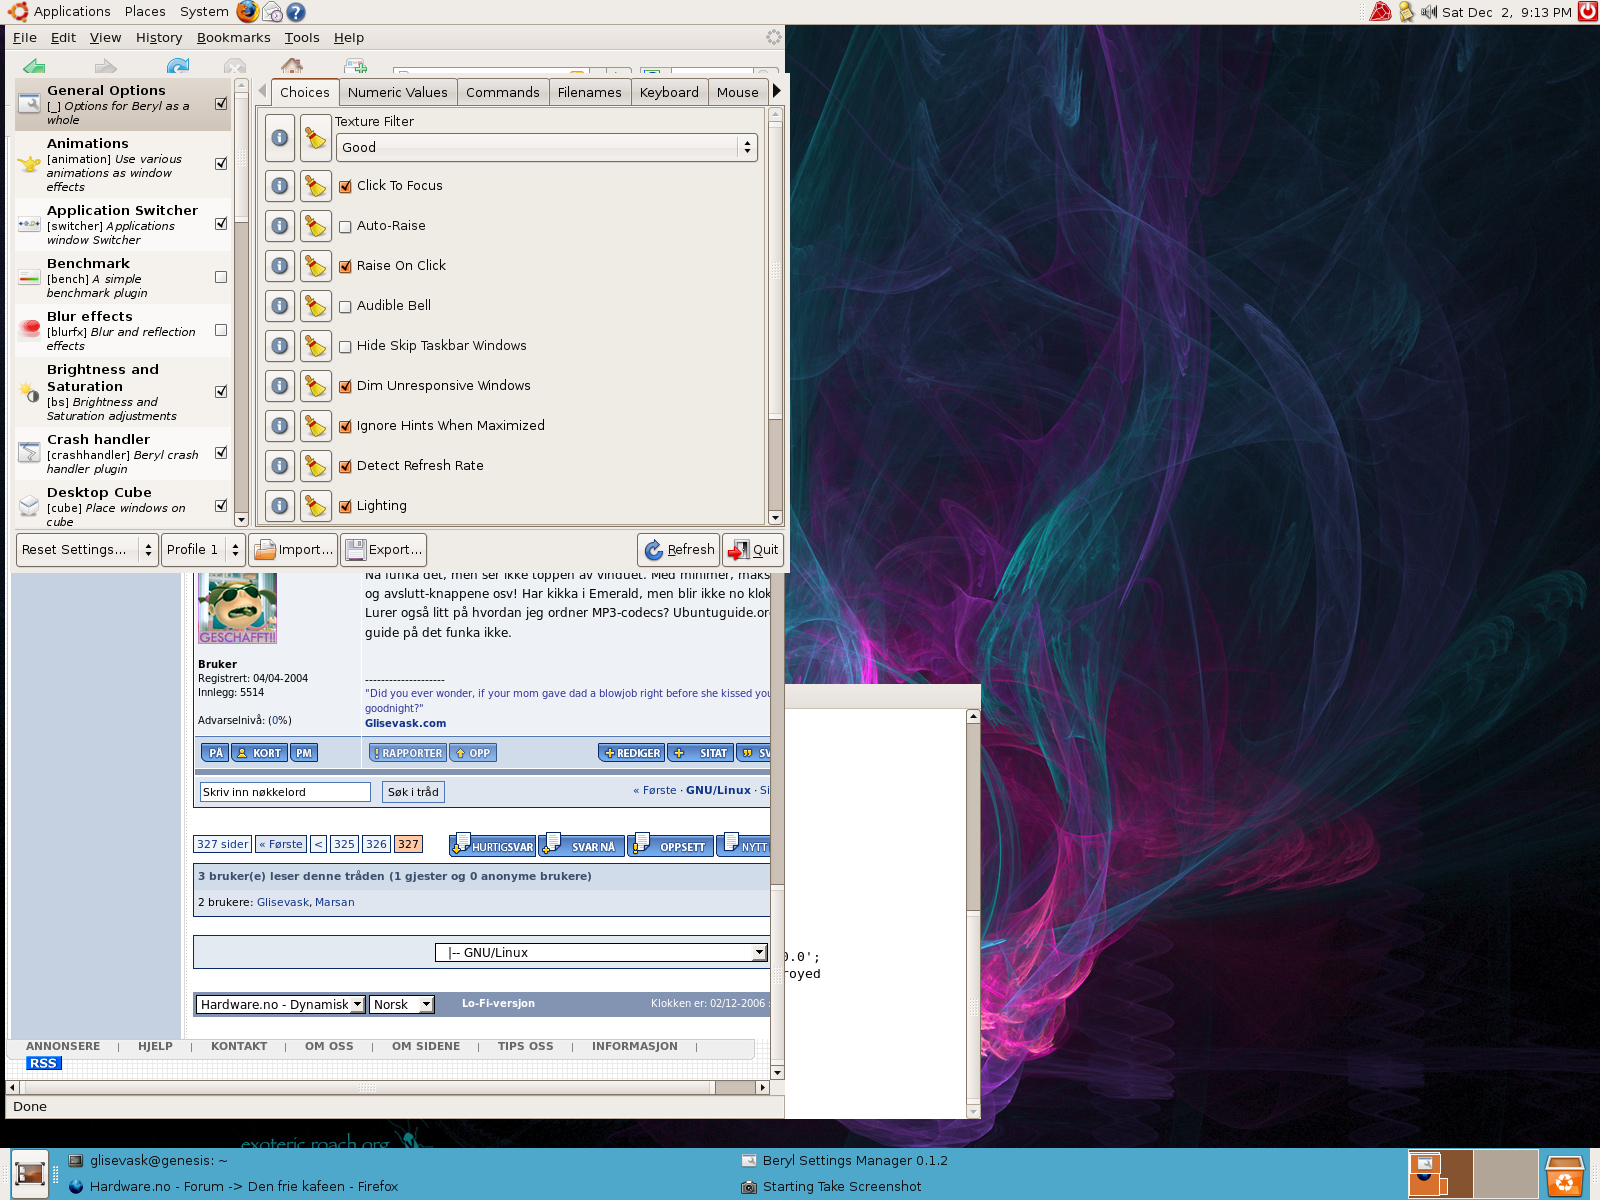
Task: Click the Refresh button
Action: click(679, 550)
